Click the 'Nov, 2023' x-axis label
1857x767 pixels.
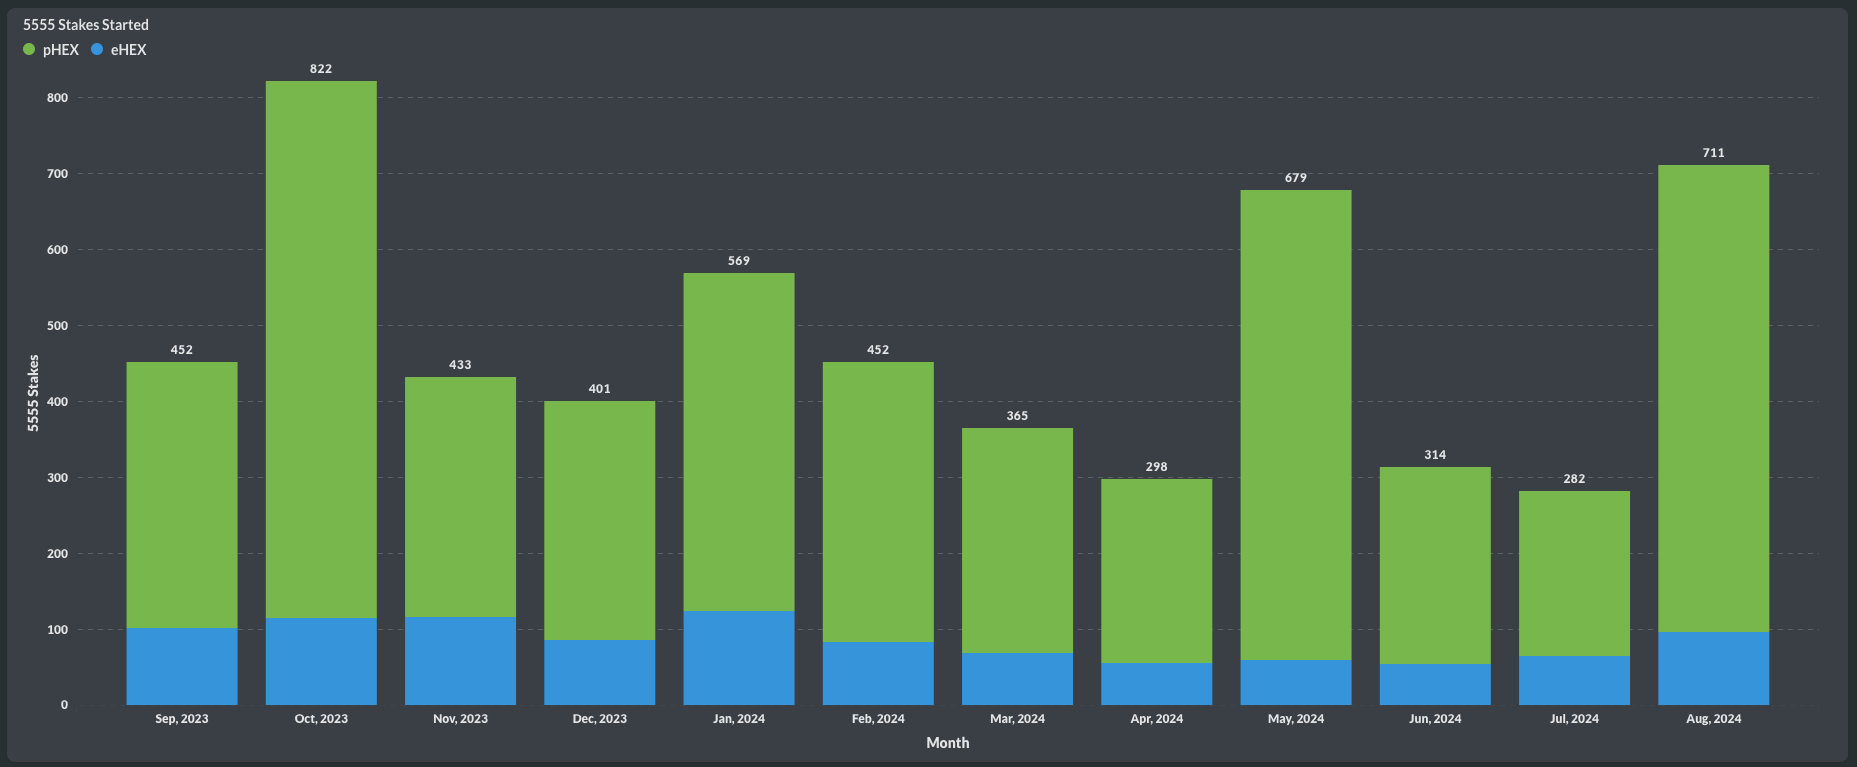(x=460, y=719)
